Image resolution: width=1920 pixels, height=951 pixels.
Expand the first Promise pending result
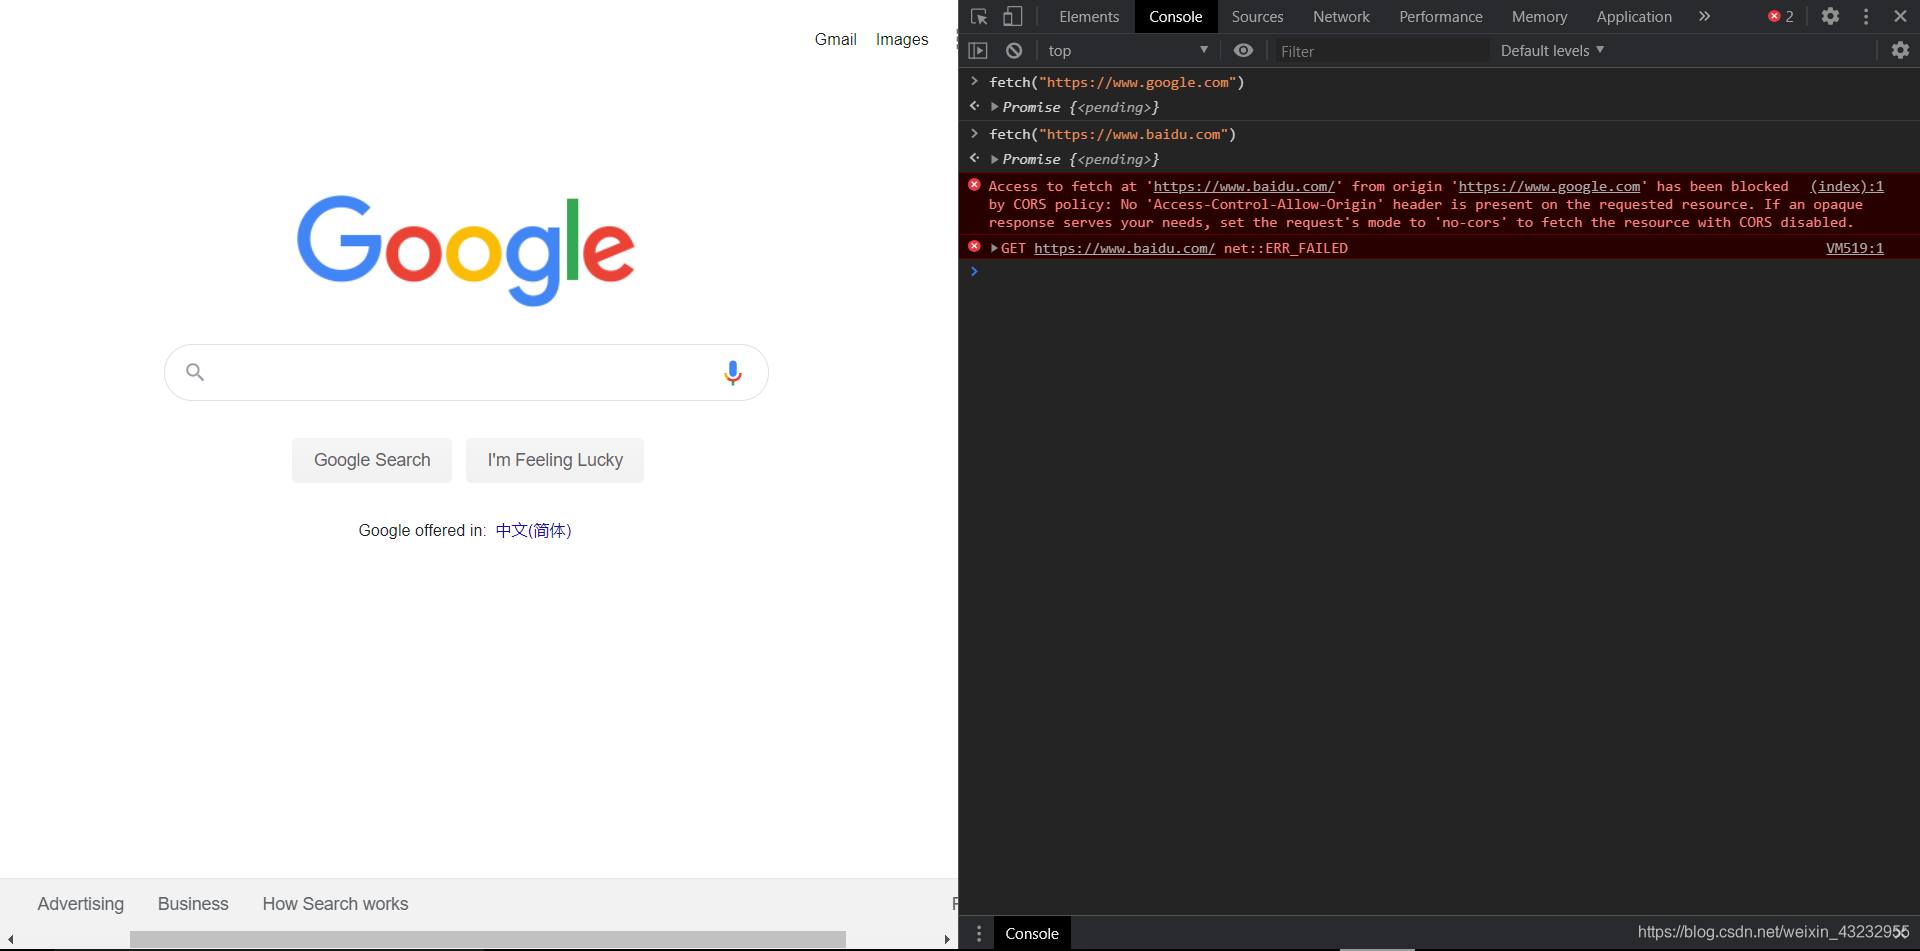pos(994,107)
